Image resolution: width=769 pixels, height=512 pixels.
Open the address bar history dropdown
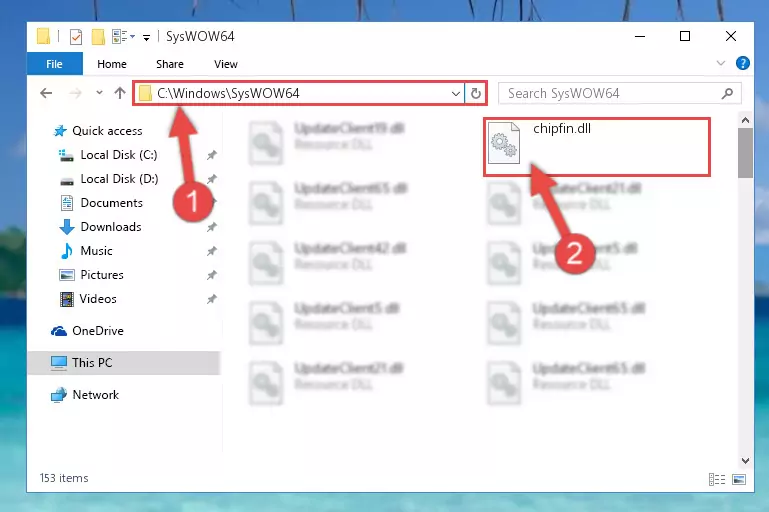(456, 93)
